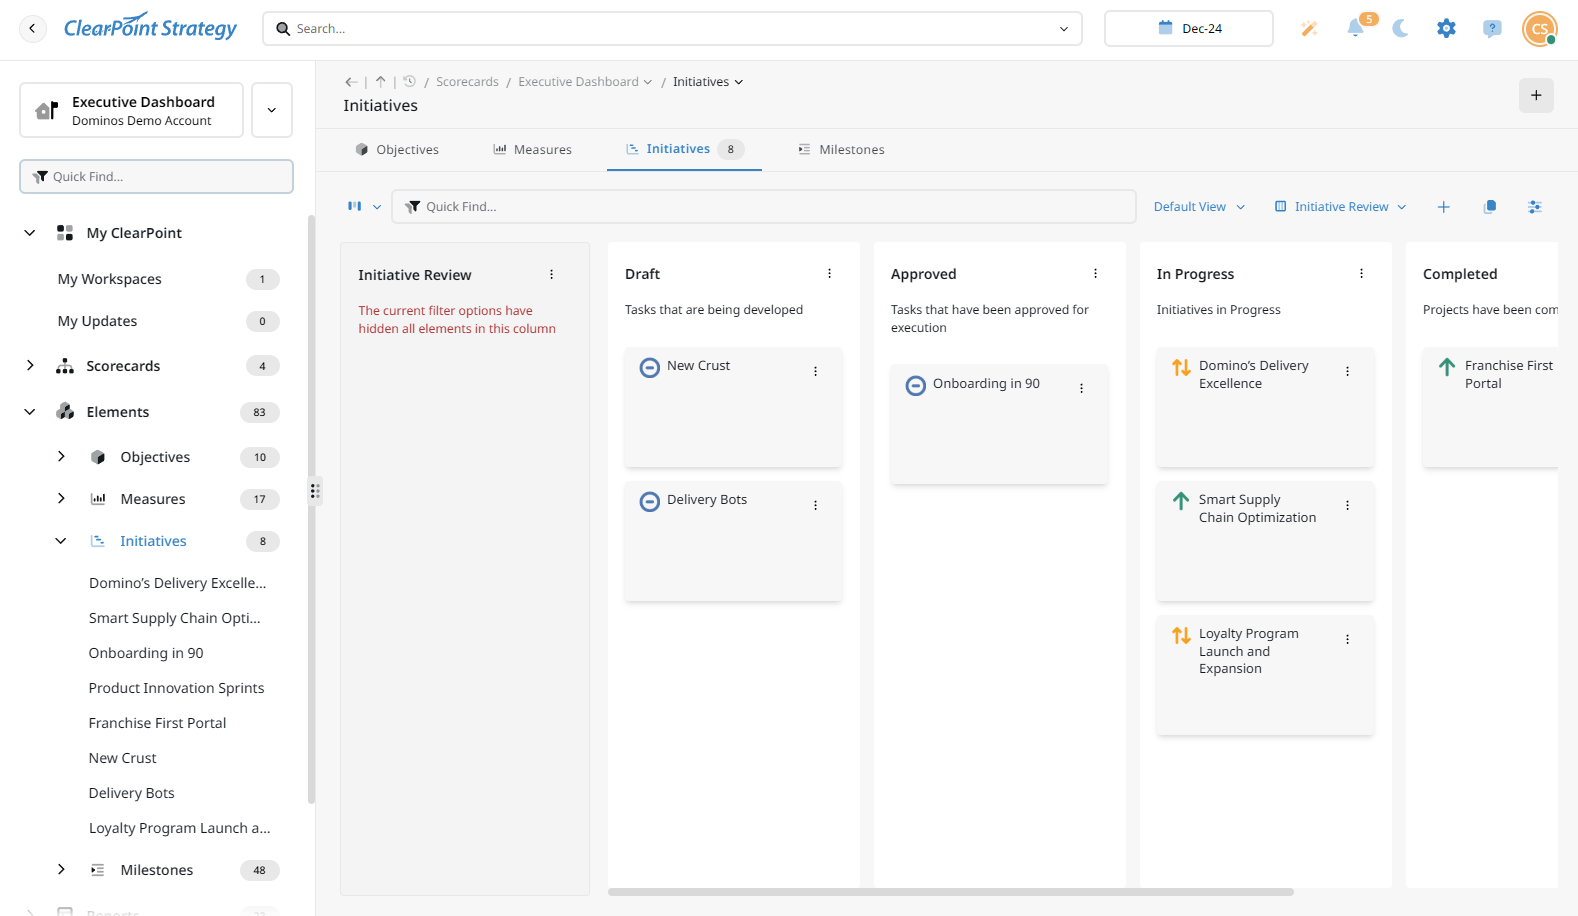Open the Franchise First Portal card
Image resolution: width=1578 pixels, height=916 pixels.
(1490, 407)
